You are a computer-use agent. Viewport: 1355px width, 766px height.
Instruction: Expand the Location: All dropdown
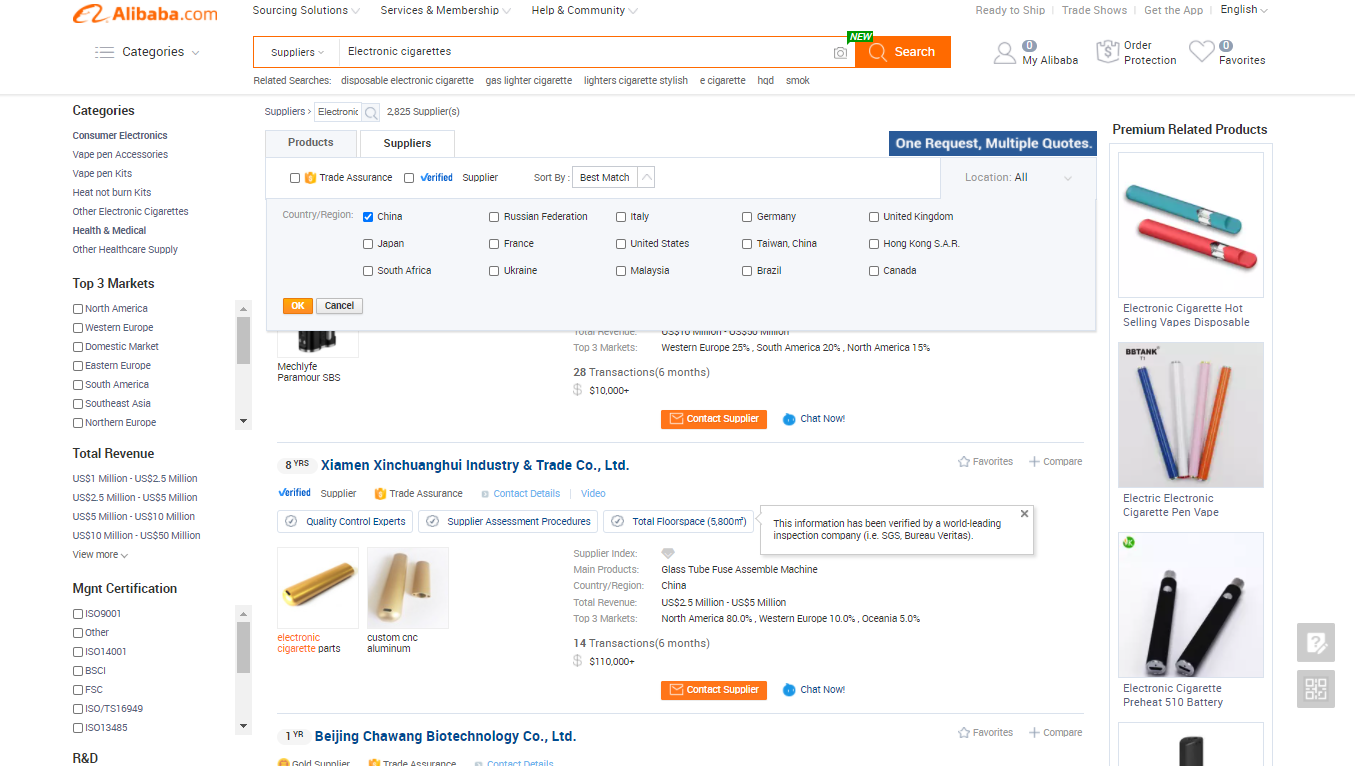[1018, 178]
